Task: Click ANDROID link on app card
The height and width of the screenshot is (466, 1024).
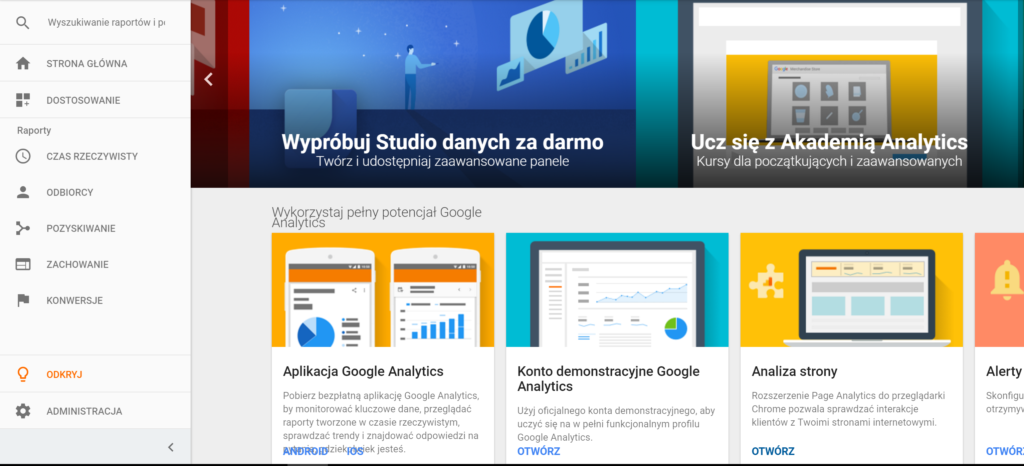Action: coord(305,452)
